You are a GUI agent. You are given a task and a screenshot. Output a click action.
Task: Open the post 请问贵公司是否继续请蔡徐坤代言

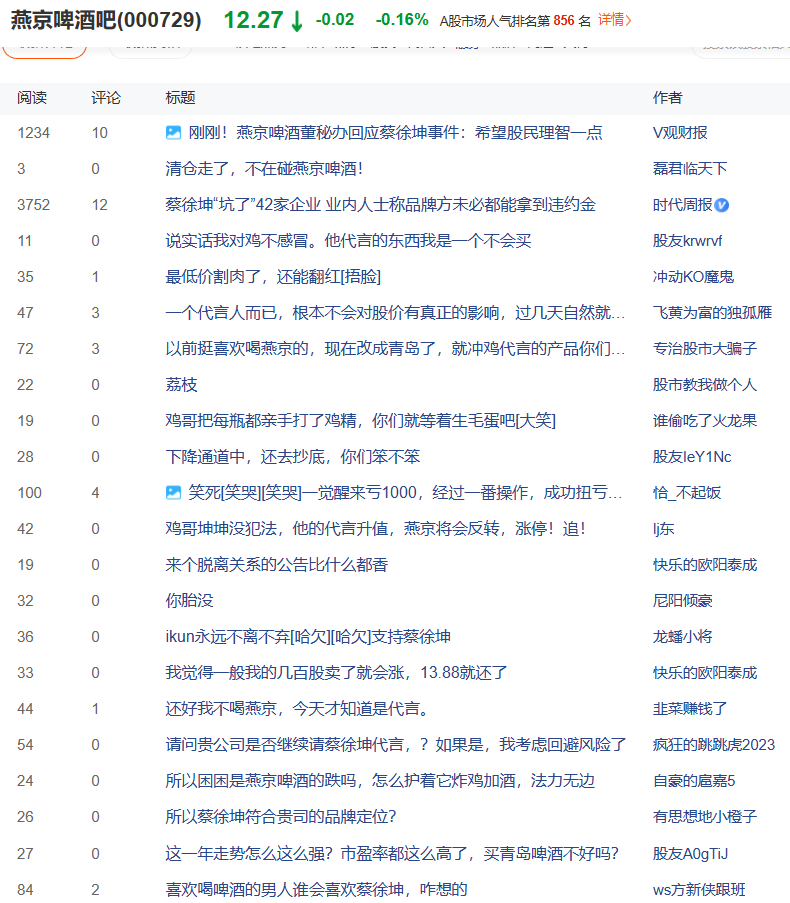click(x=396, y=745)
